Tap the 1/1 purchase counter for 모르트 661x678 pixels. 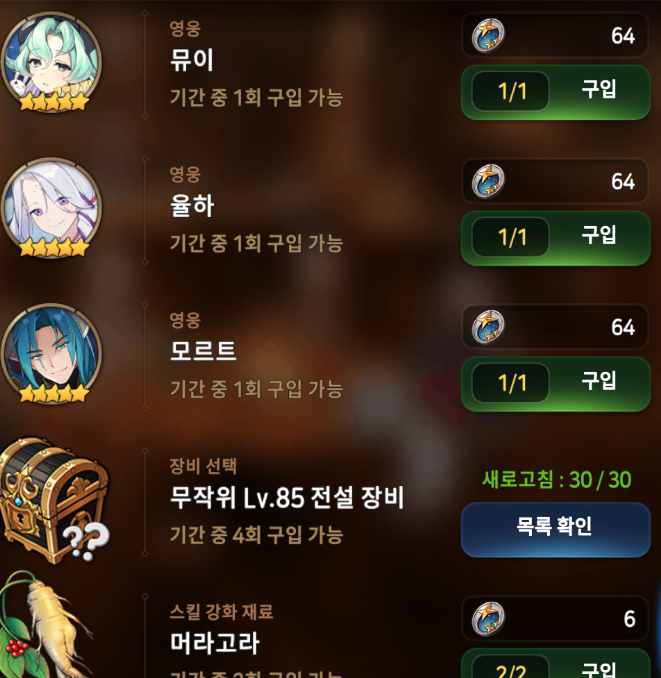coord(511,383)
